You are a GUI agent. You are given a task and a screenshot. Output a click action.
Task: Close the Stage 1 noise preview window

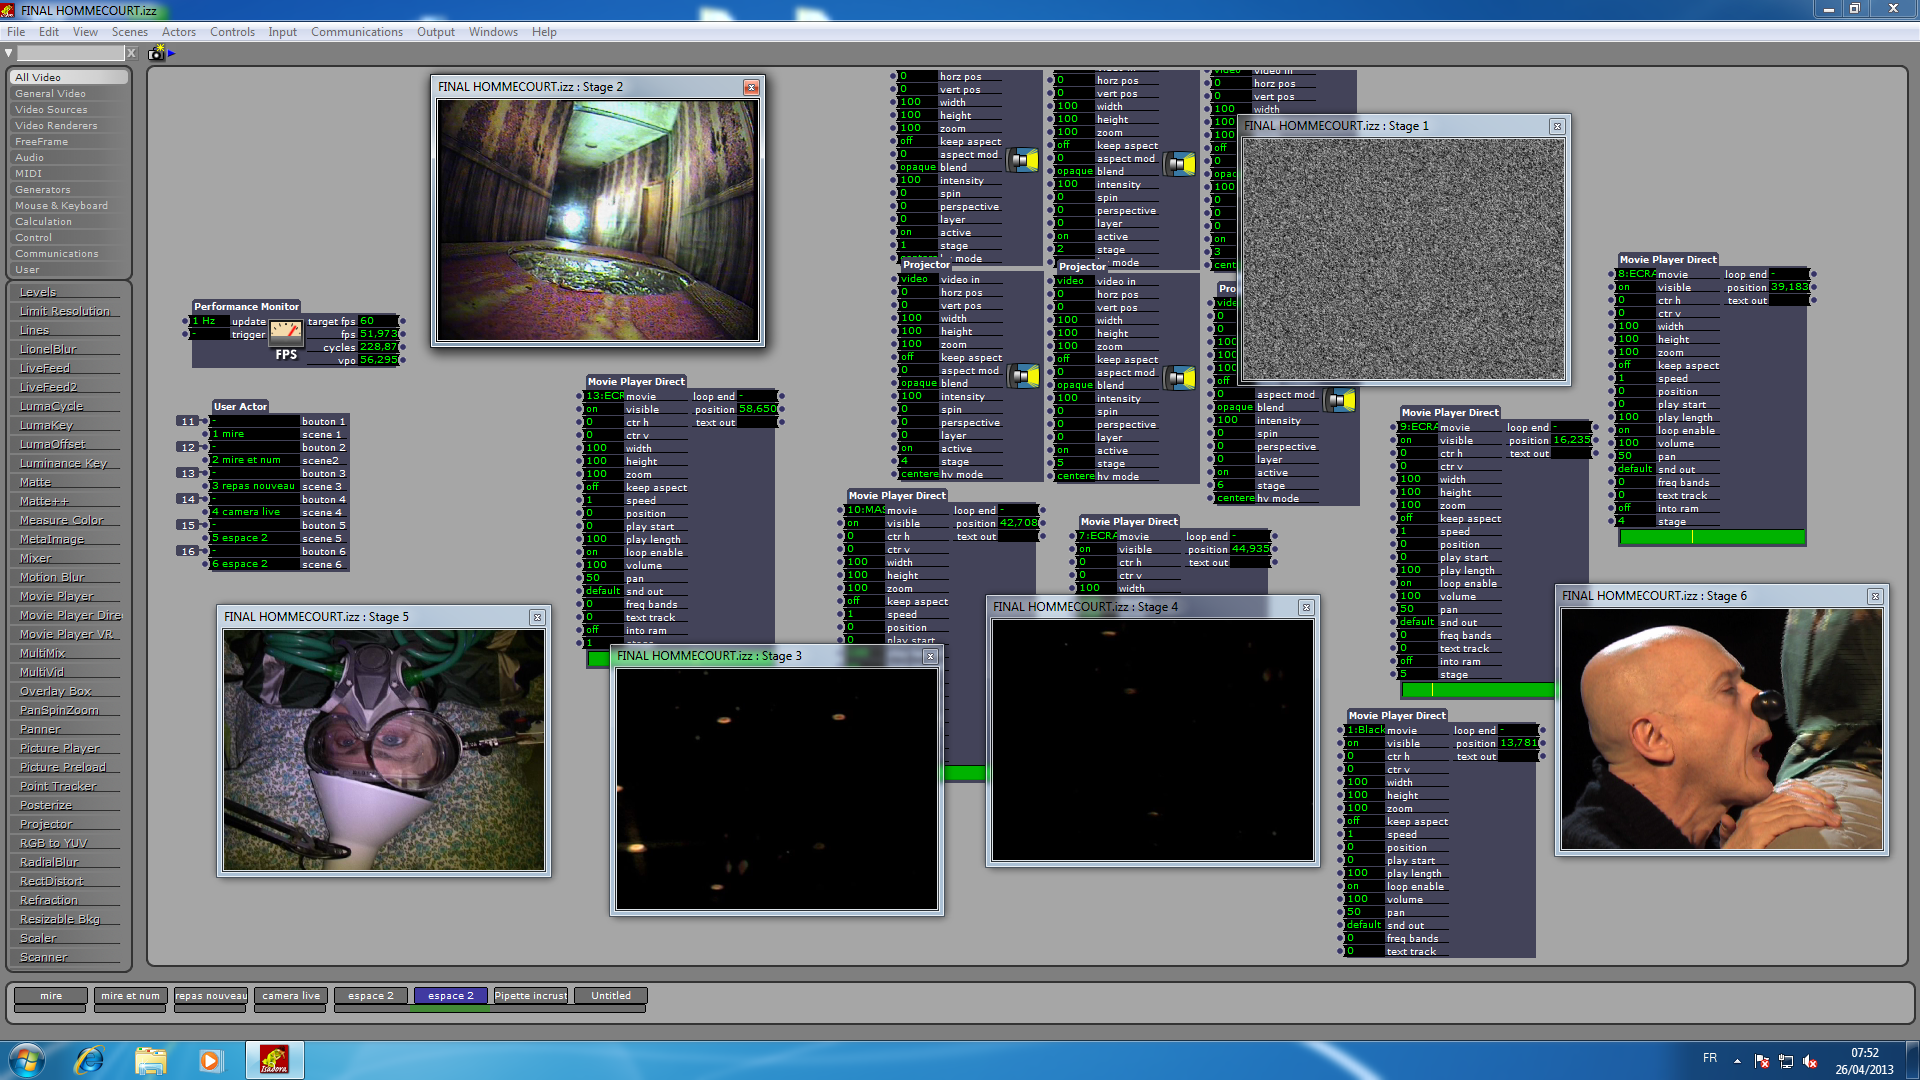click(1557, 126)
